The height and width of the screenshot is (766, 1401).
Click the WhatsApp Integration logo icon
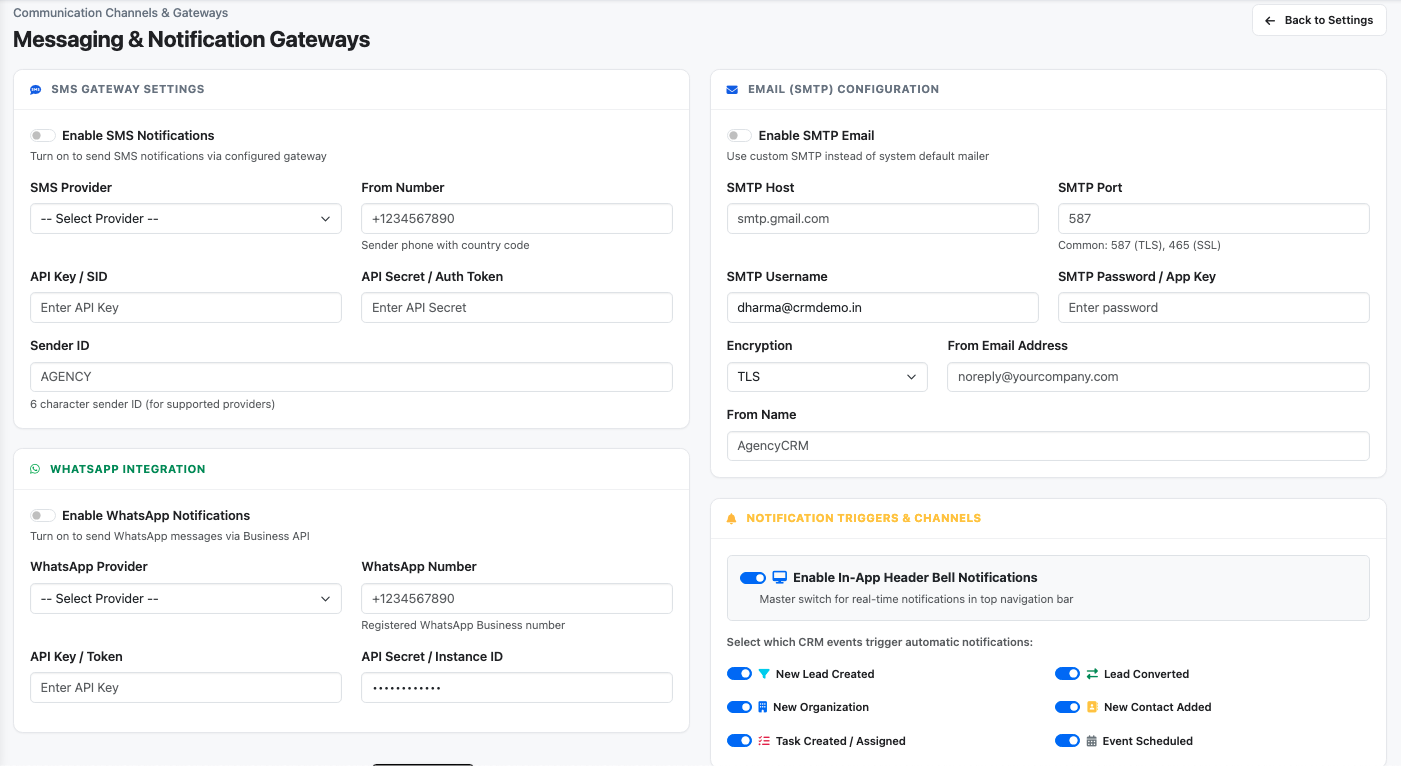tap(35, 469)
